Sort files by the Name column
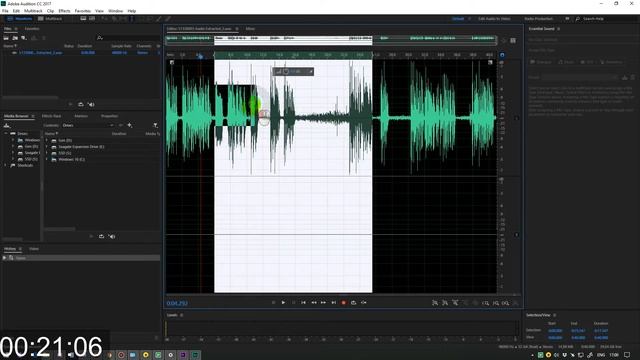The width and height of the screenshot is (640, 360). (x=11, y=46)
